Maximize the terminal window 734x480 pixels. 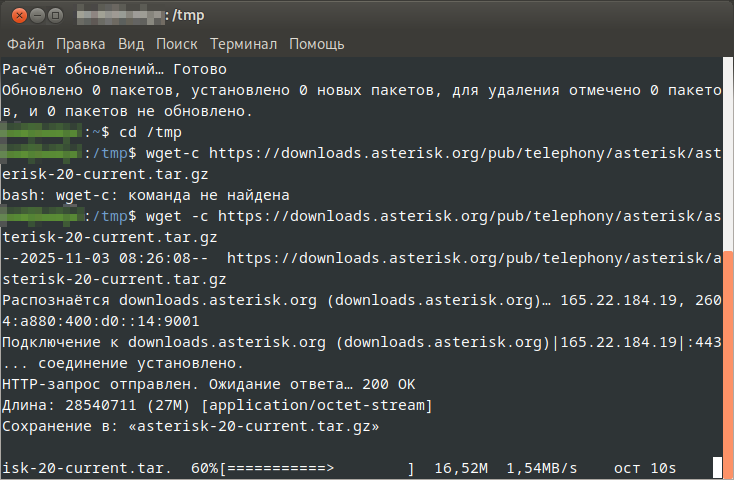(x=57, y=15)
